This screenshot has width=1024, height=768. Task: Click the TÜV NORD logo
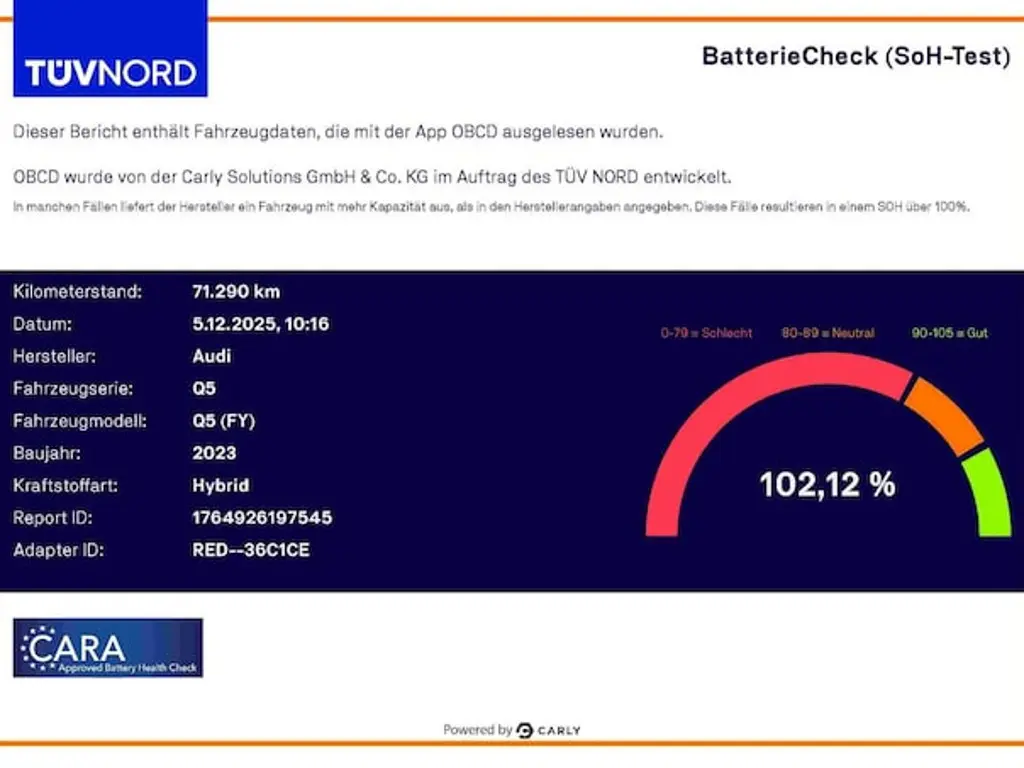coord(110,50)
